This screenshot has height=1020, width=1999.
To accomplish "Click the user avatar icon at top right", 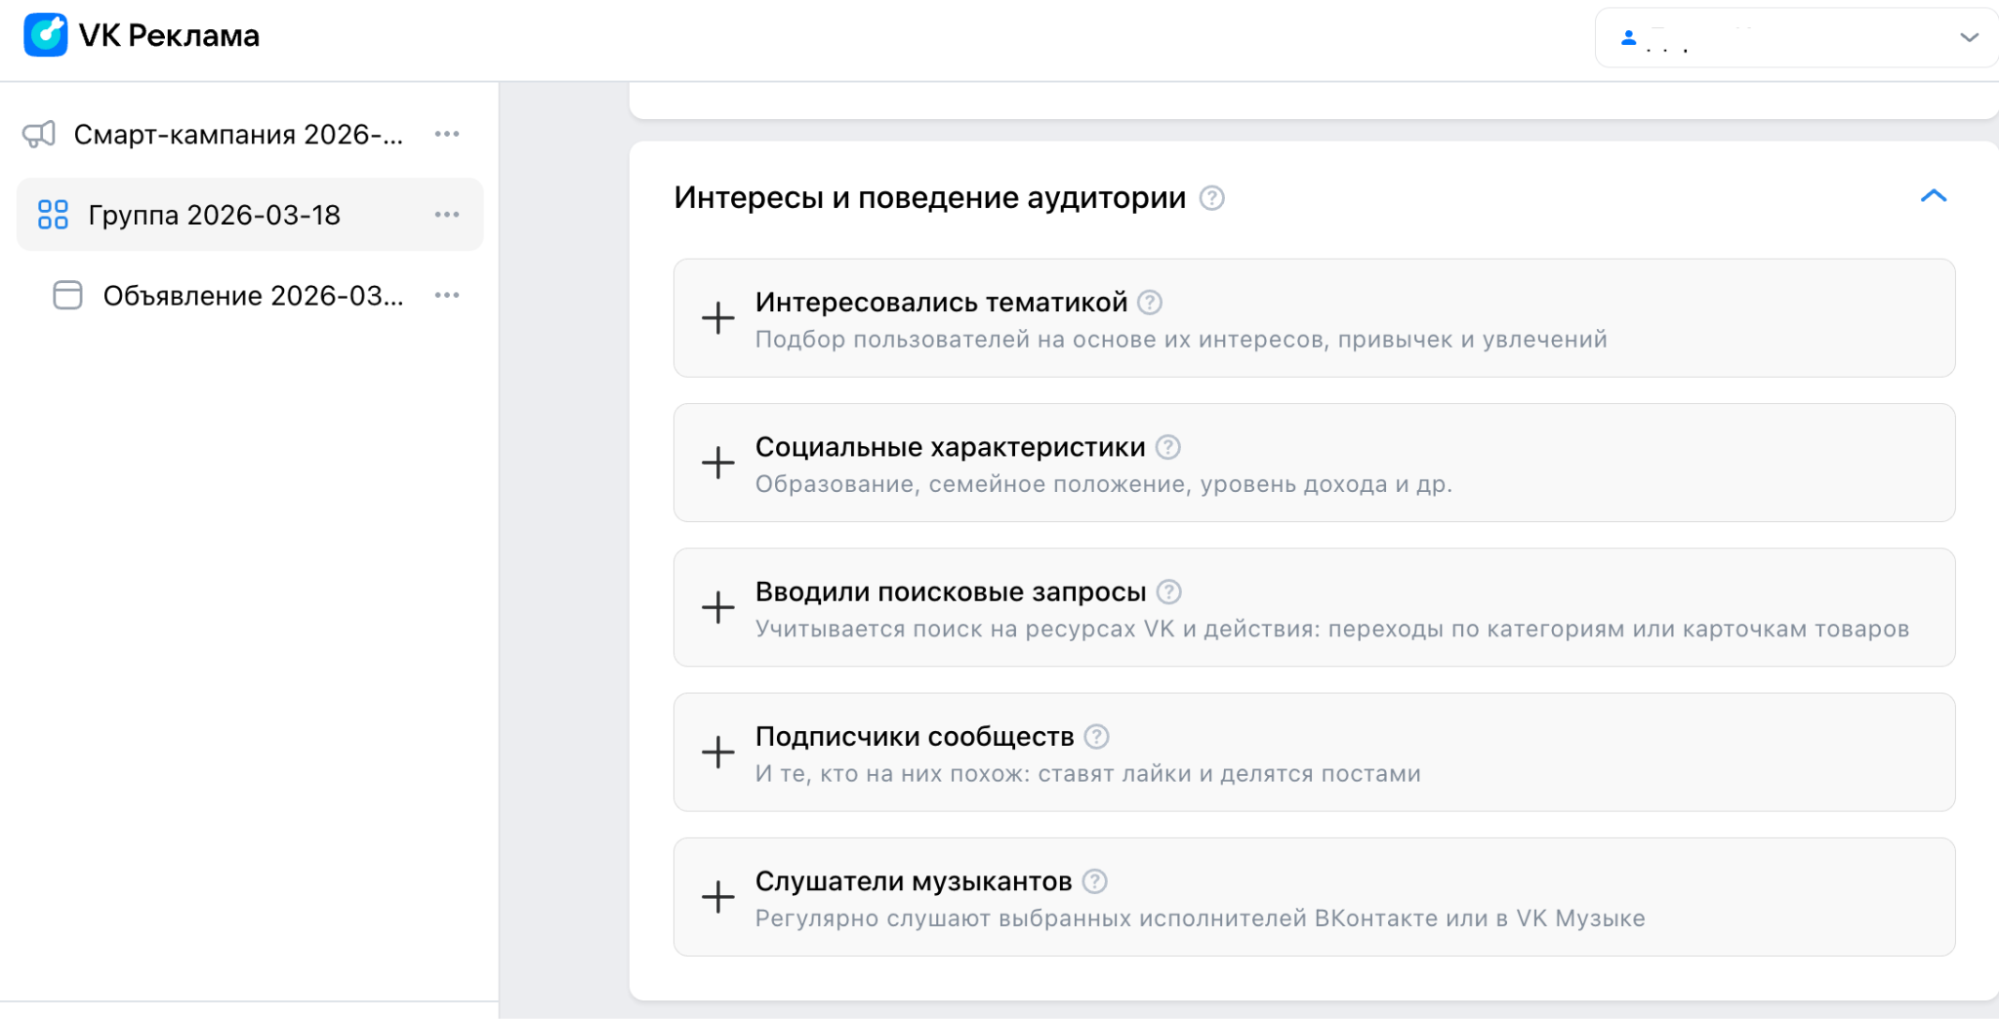I will click(1630, 38).
